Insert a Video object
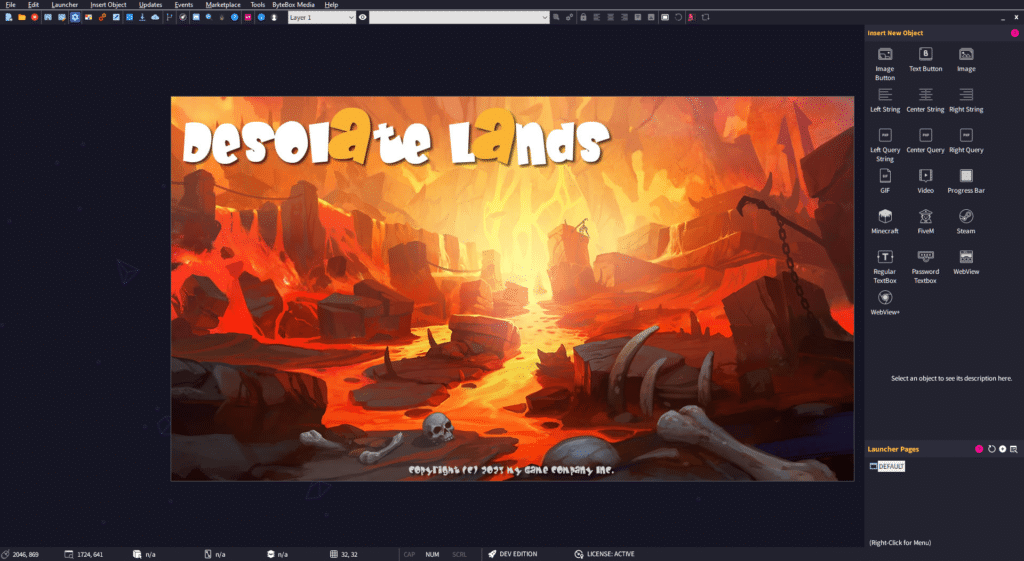 (925, 182)
